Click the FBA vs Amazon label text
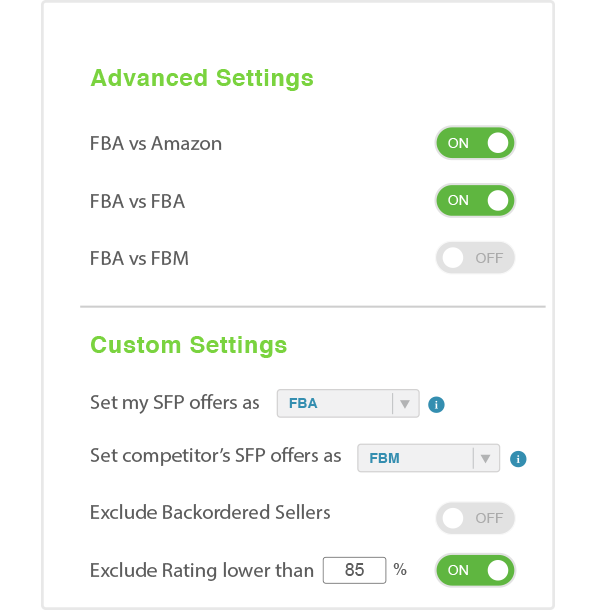 point(156,143)
